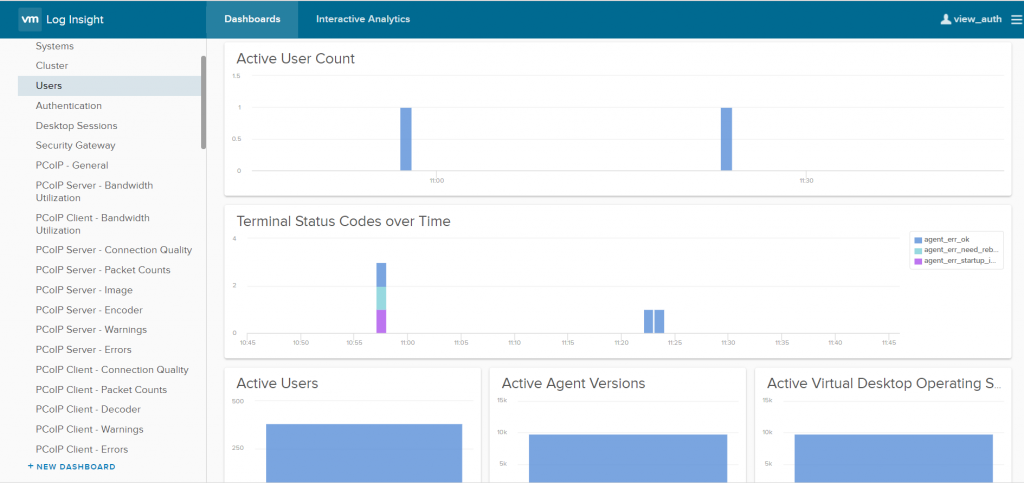The image size is (1024, 483).
Task: Click the agent_err_need_reb legend color swatch
Action: 918,251
